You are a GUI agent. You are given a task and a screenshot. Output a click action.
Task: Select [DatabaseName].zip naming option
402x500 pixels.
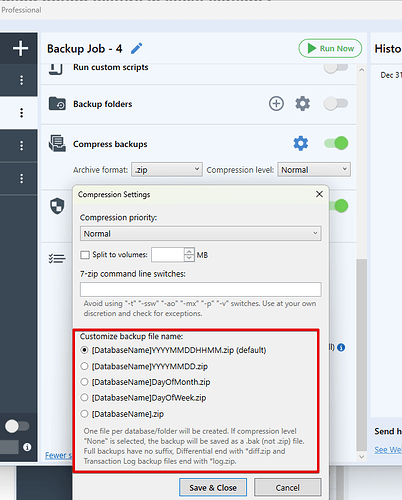84,414
